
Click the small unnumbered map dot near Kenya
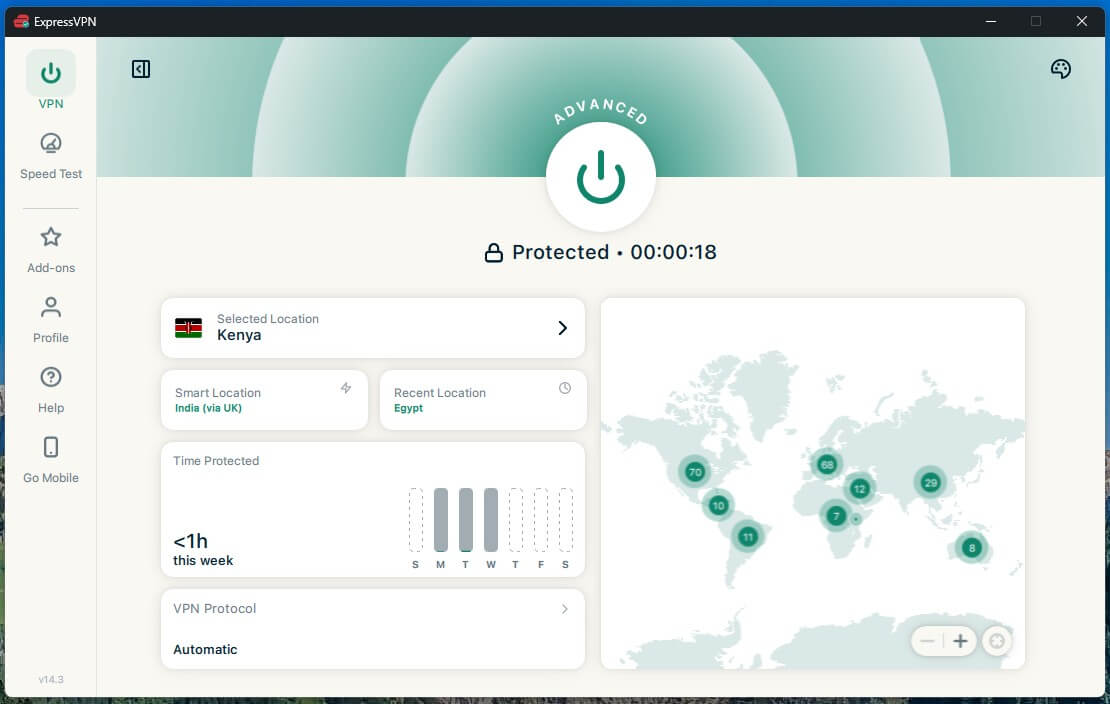pyautogui.click(x=856, y=519)
